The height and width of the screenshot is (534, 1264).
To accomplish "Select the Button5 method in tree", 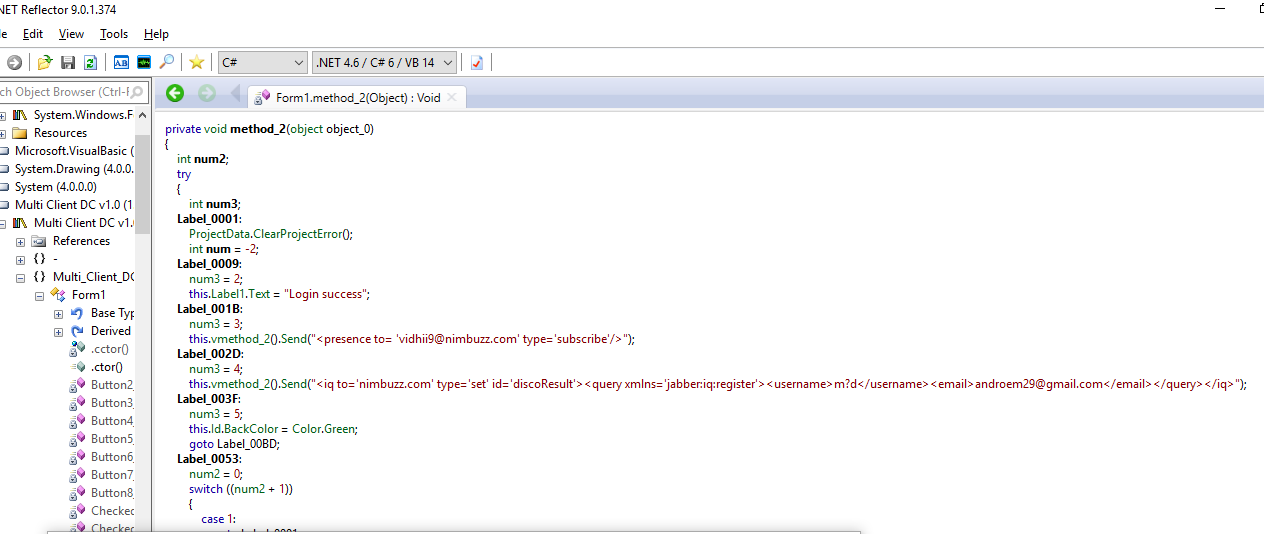I will [111, 439].
